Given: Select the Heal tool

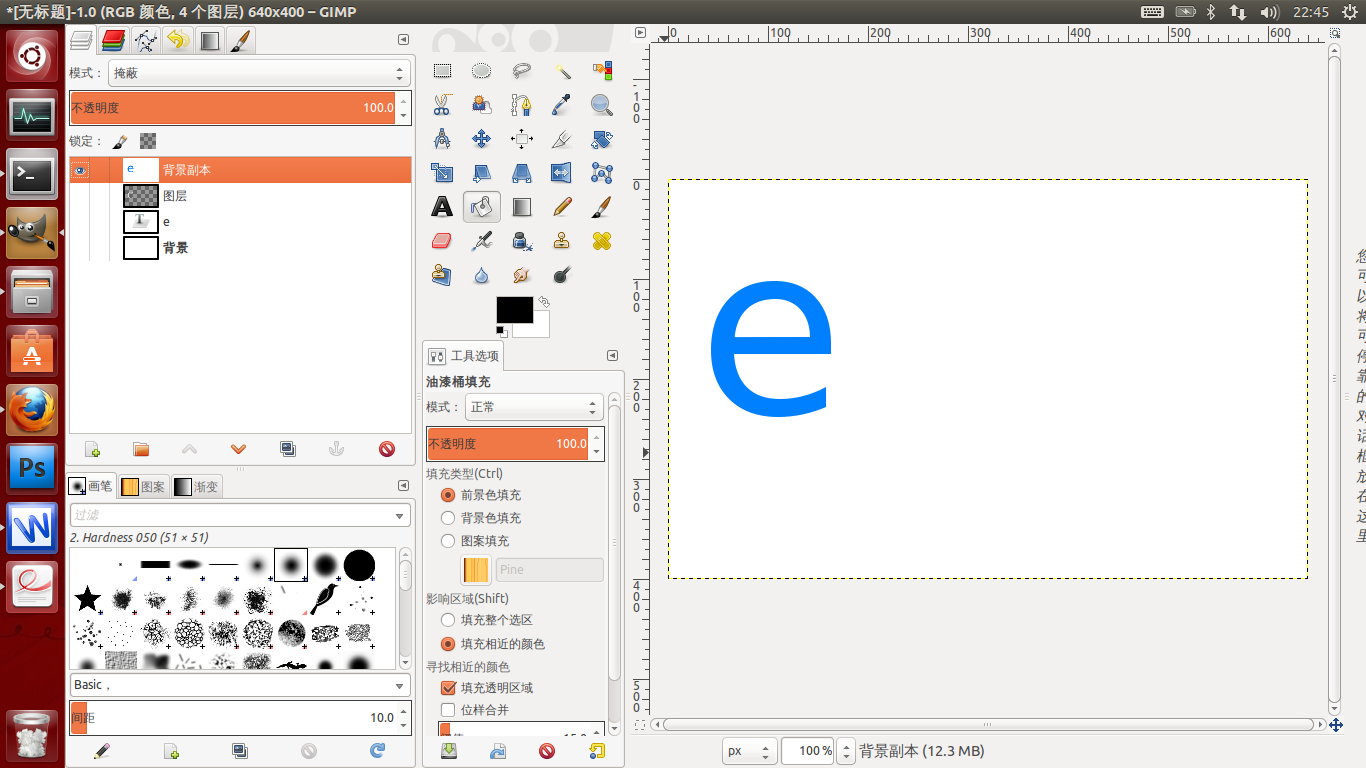Looking at the screenshot, I should pyautogui.click(x=601, y=241).
